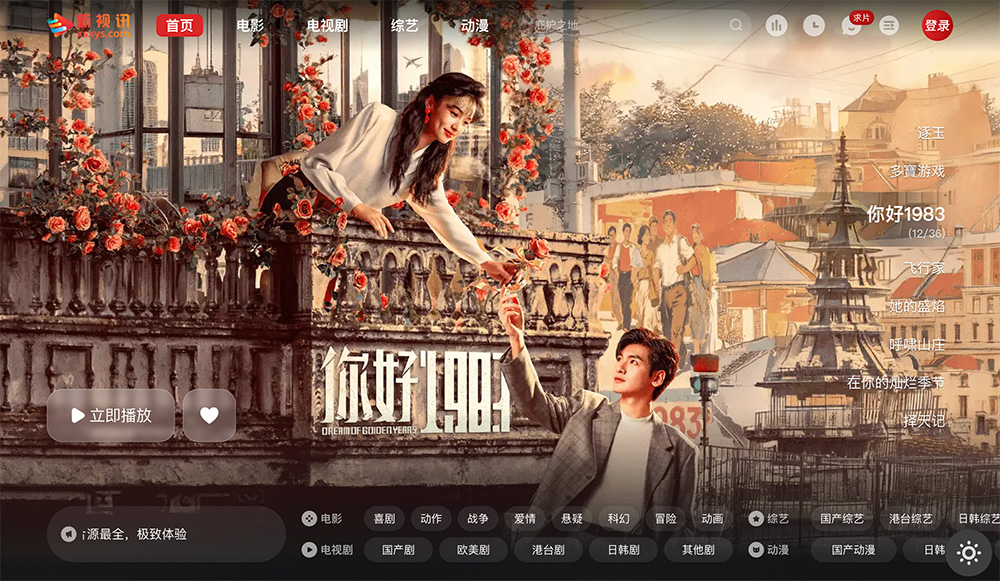
Task: Open the list menu icon
Action: pos(889,26)
